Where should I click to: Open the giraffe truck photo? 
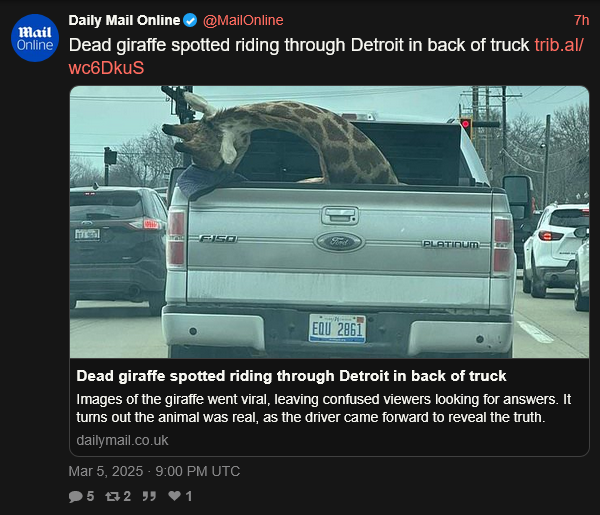tap(329, 221)
